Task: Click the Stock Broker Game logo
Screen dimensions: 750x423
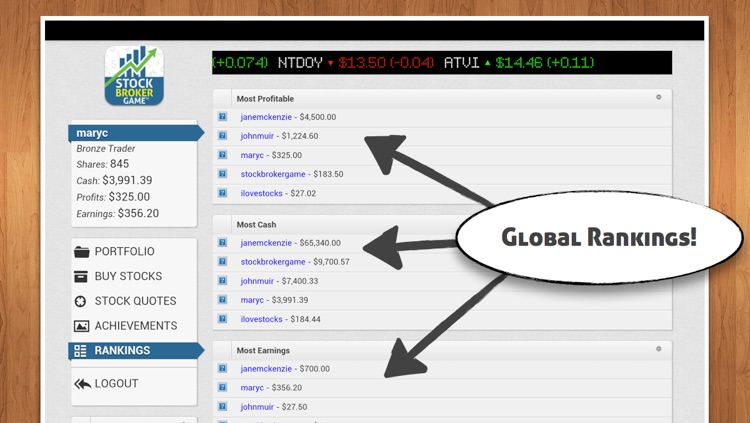Action: tap(134, 76)
